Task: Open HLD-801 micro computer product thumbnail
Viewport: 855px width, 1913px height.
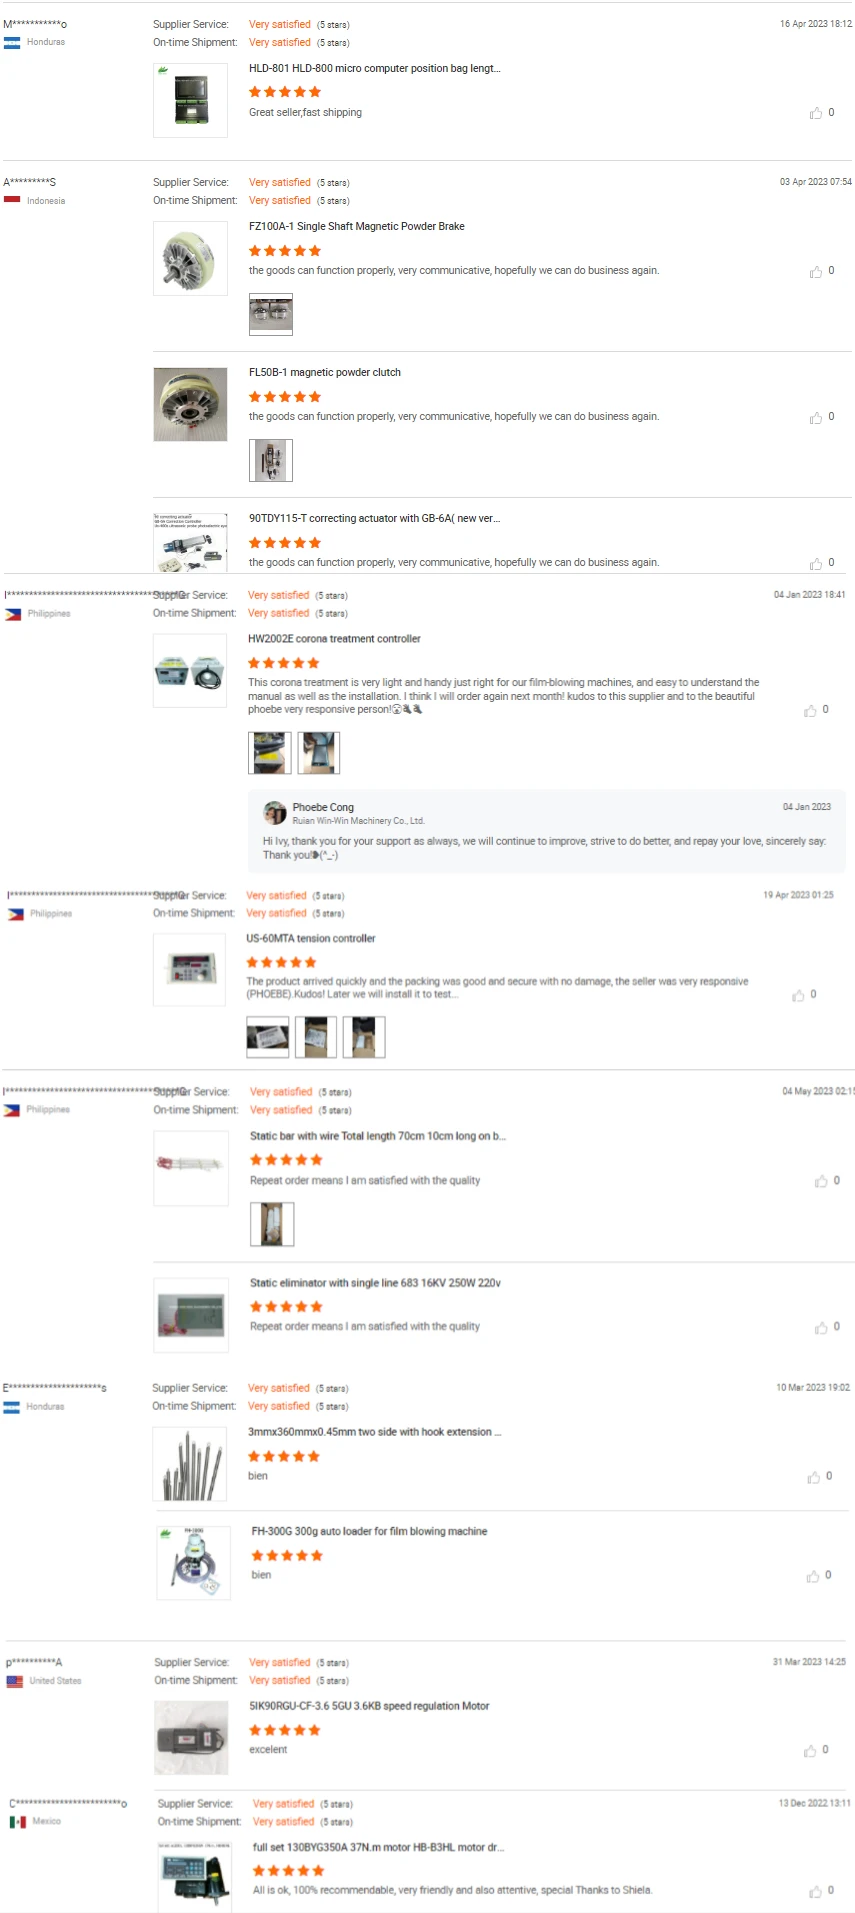Action: coord(190,100)
